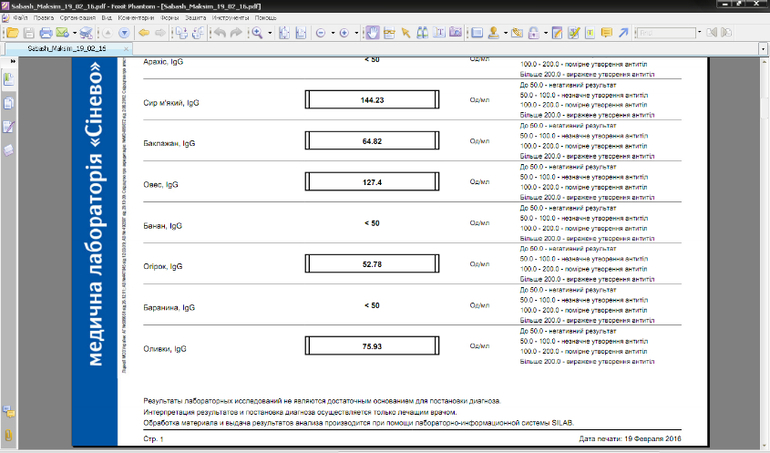Viewport: 770px width, 453px height.
Task: Expand the email icon dropdown arrow
Action: point(73,33)
